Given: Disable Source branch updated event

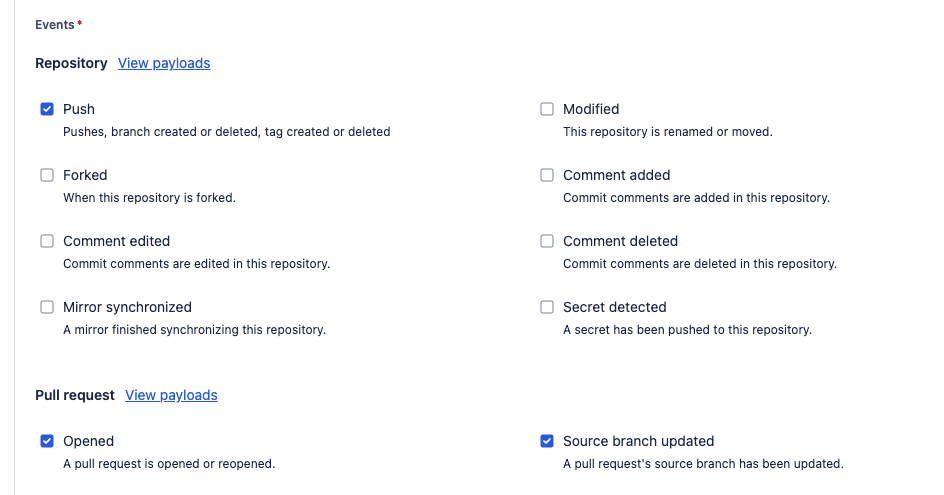Looking at the screenshot, I should point(547,441).
